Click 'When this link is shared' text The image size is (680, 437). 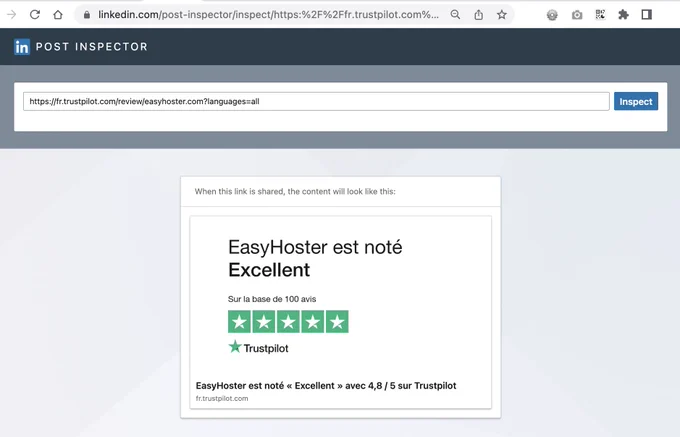pyautogui.click(x=295, y=192)
